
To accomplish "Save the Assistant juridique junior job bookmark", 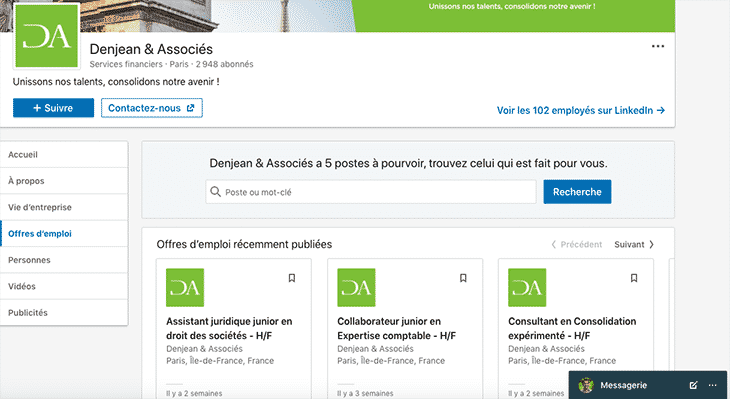I will coord(291,278).
